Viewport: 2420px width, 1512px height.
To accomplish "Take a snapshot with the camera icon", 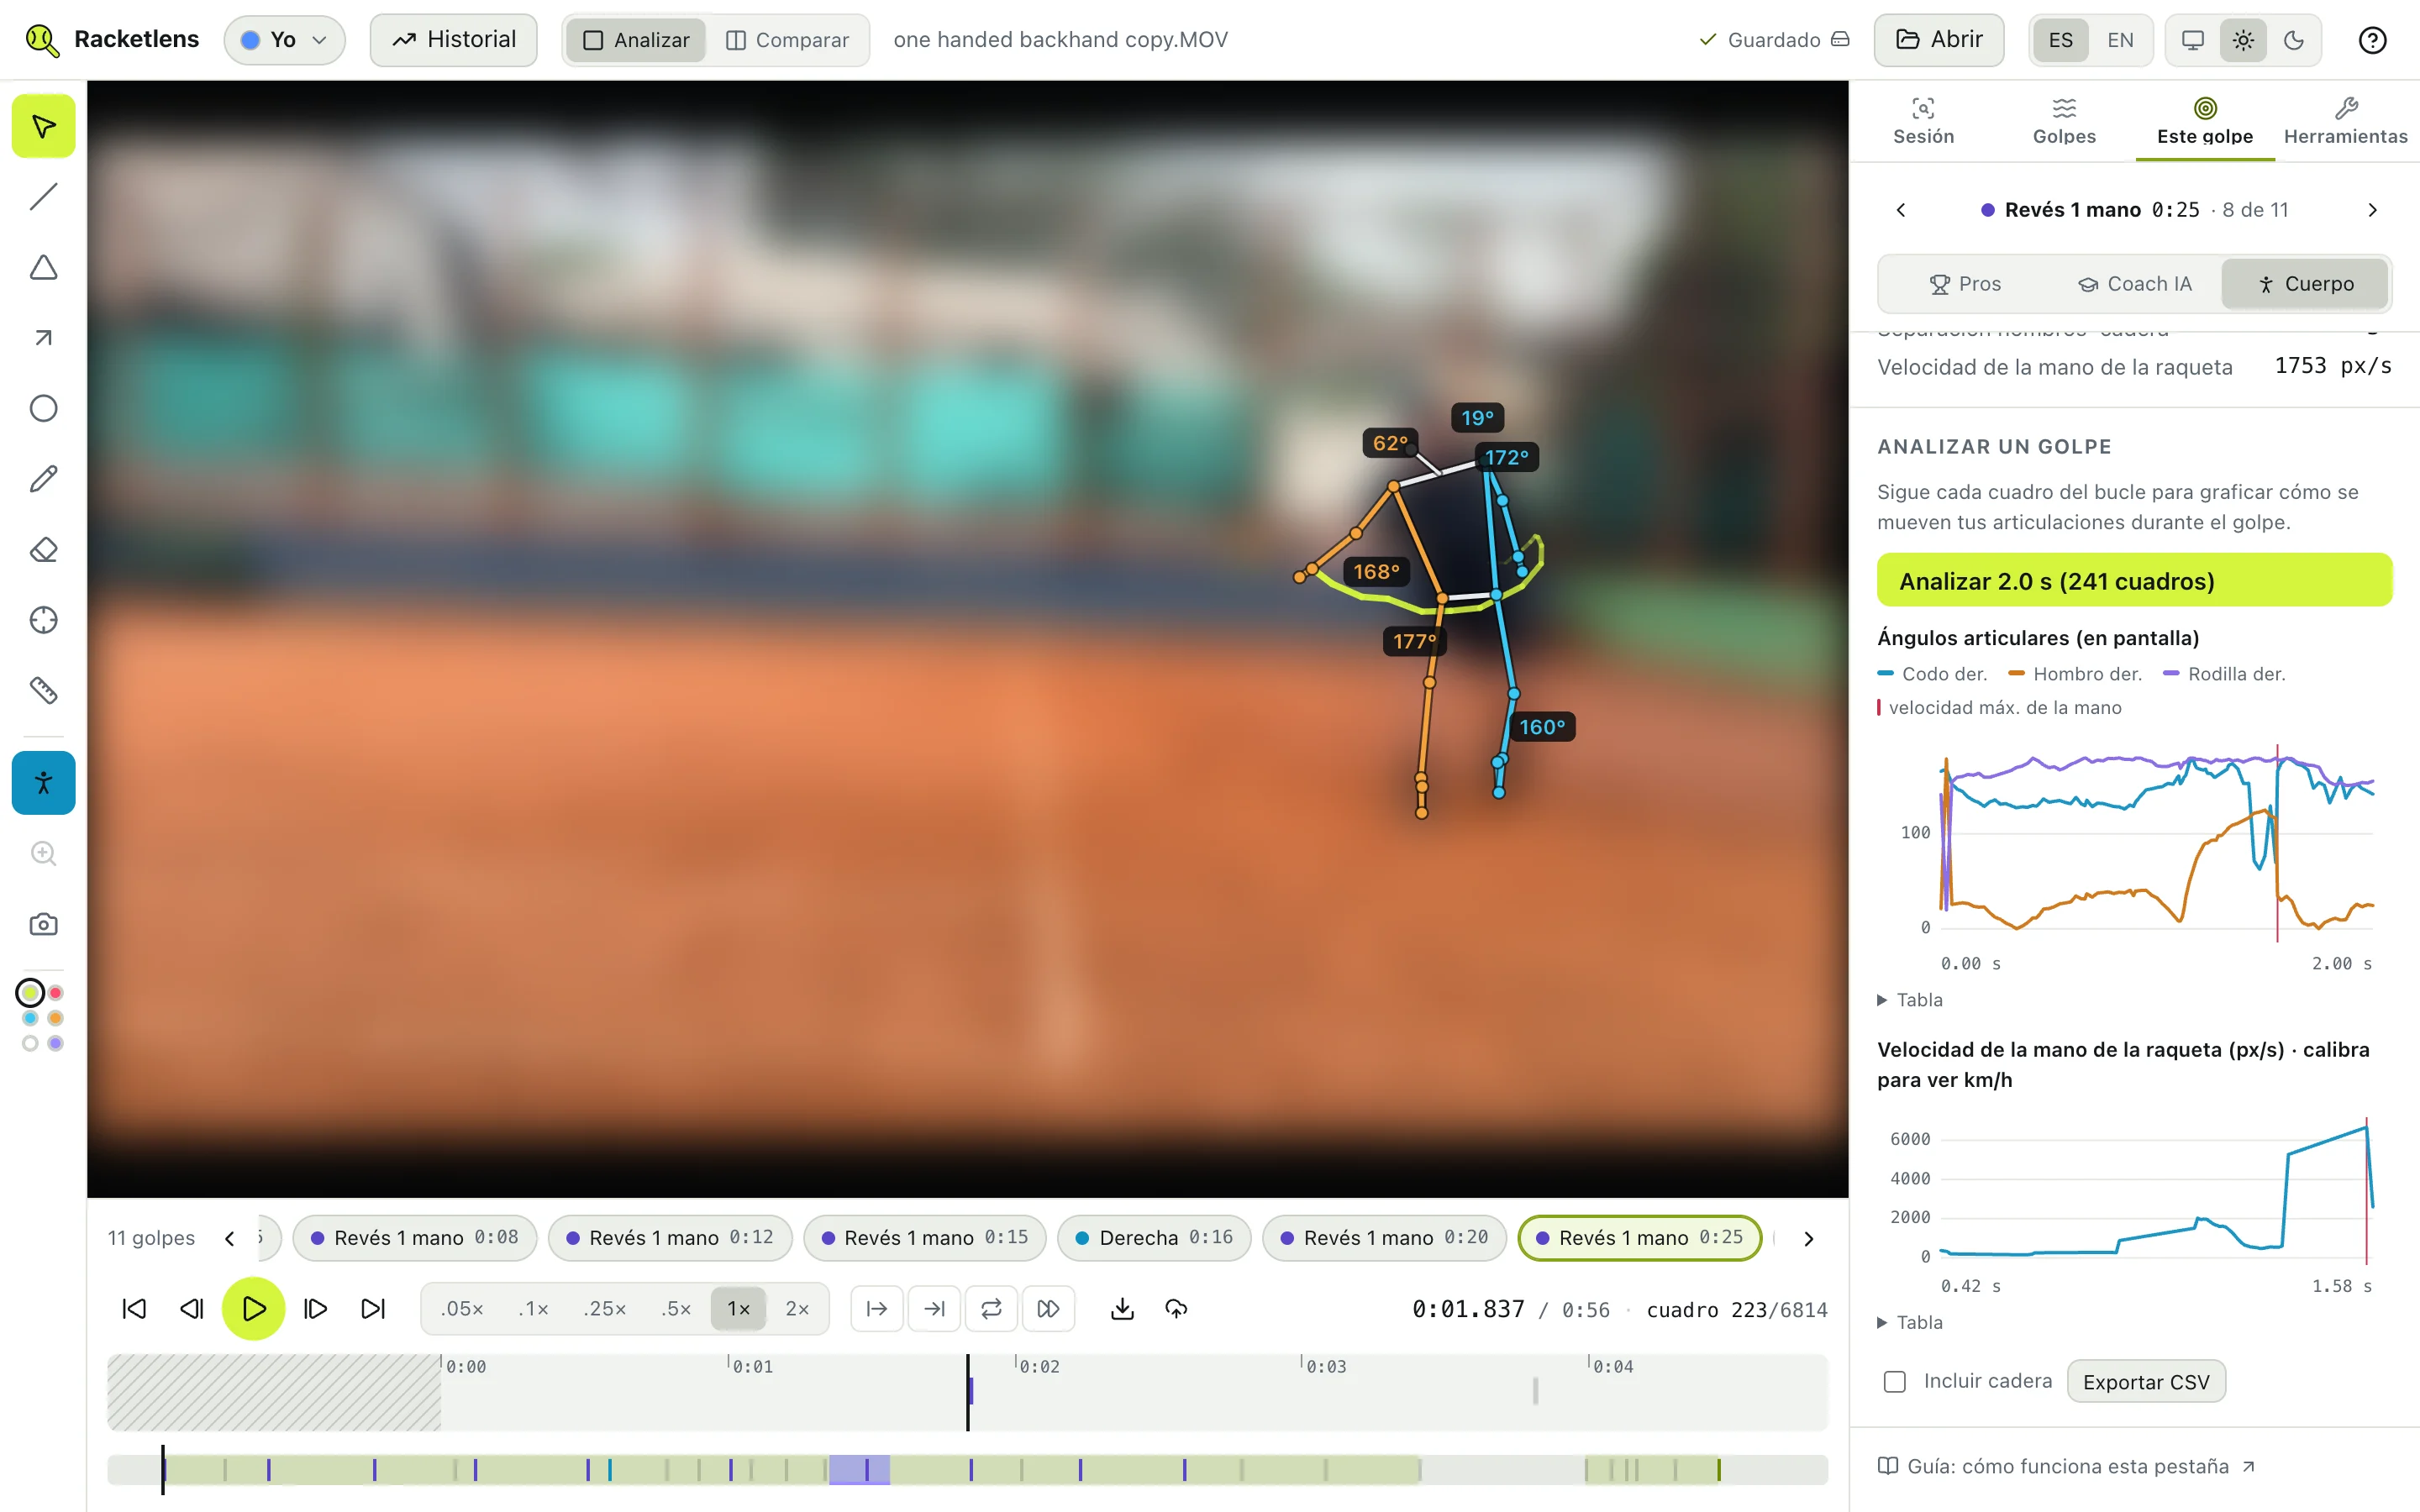I will tap(43, 924).
